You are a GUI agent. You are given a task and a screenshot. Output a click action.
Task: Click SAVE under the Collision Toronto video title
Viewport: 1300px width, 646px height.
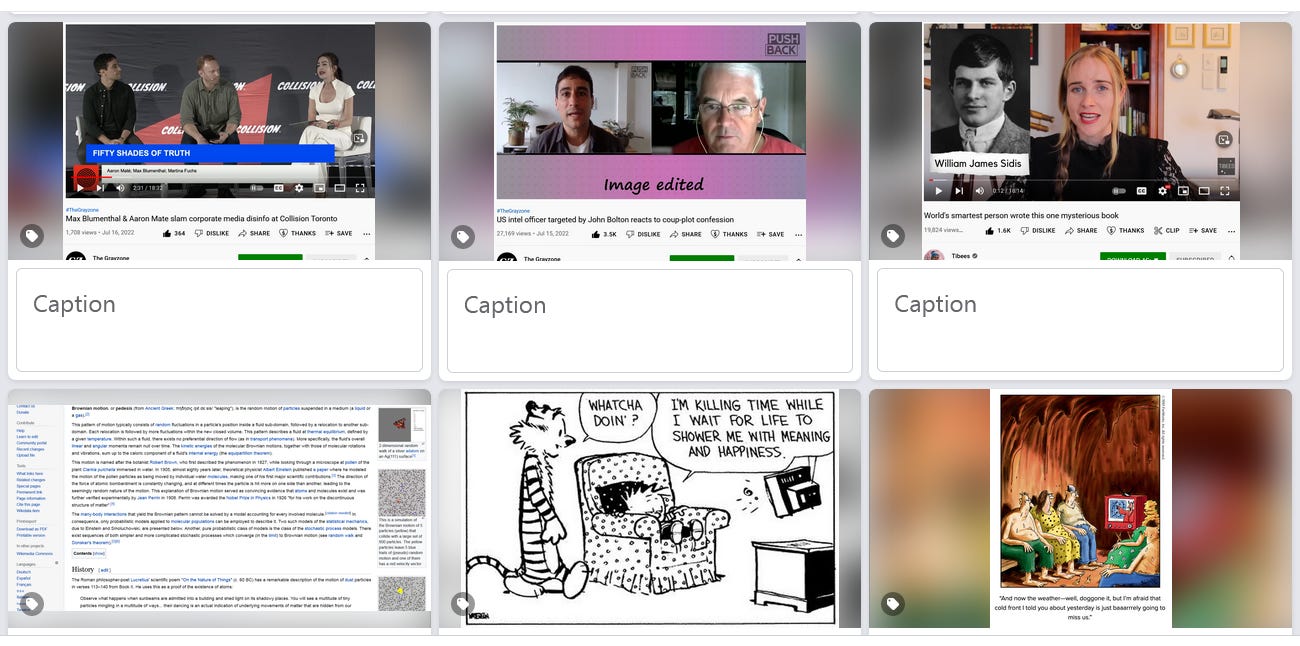click(x=339, y=233)
